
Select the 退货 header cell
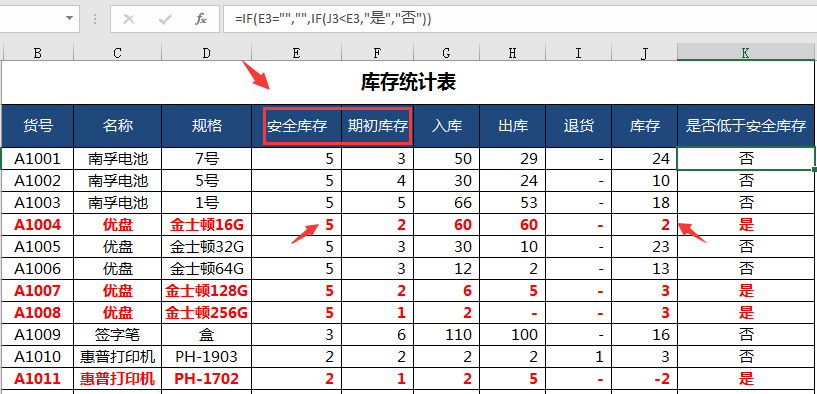(x=579, y=126)
